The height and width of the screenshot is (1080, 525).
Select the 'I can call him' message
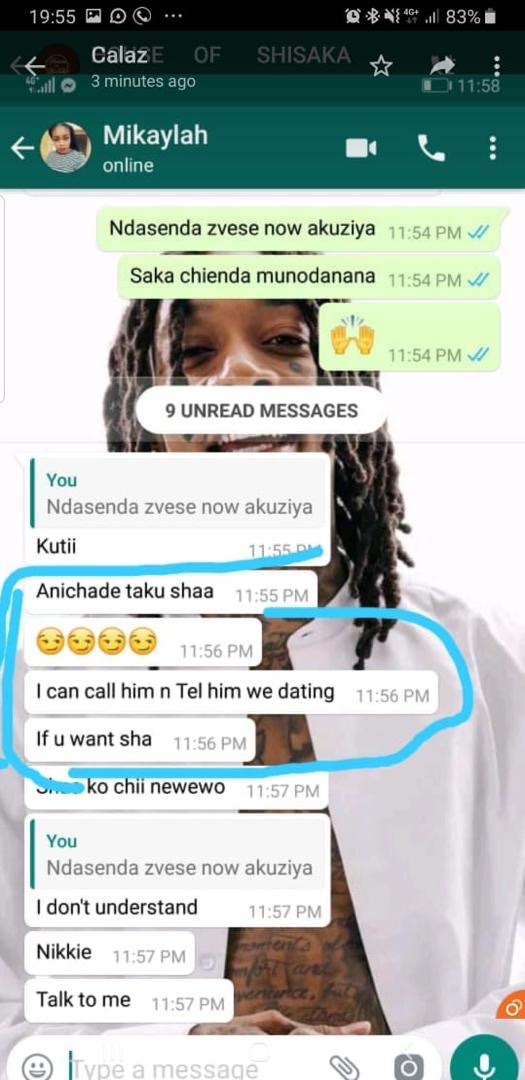click(x=231, y=692)
